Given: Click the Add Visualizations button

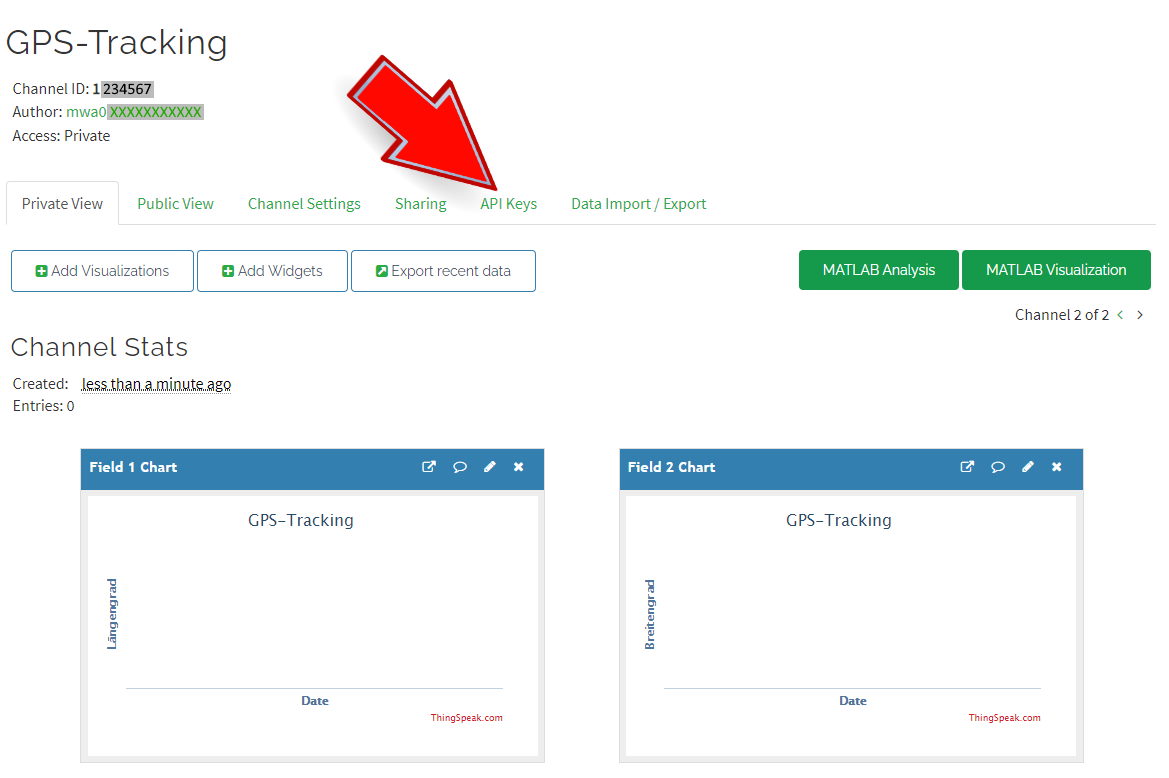Looking at the screenshot, I should point(102,271).
